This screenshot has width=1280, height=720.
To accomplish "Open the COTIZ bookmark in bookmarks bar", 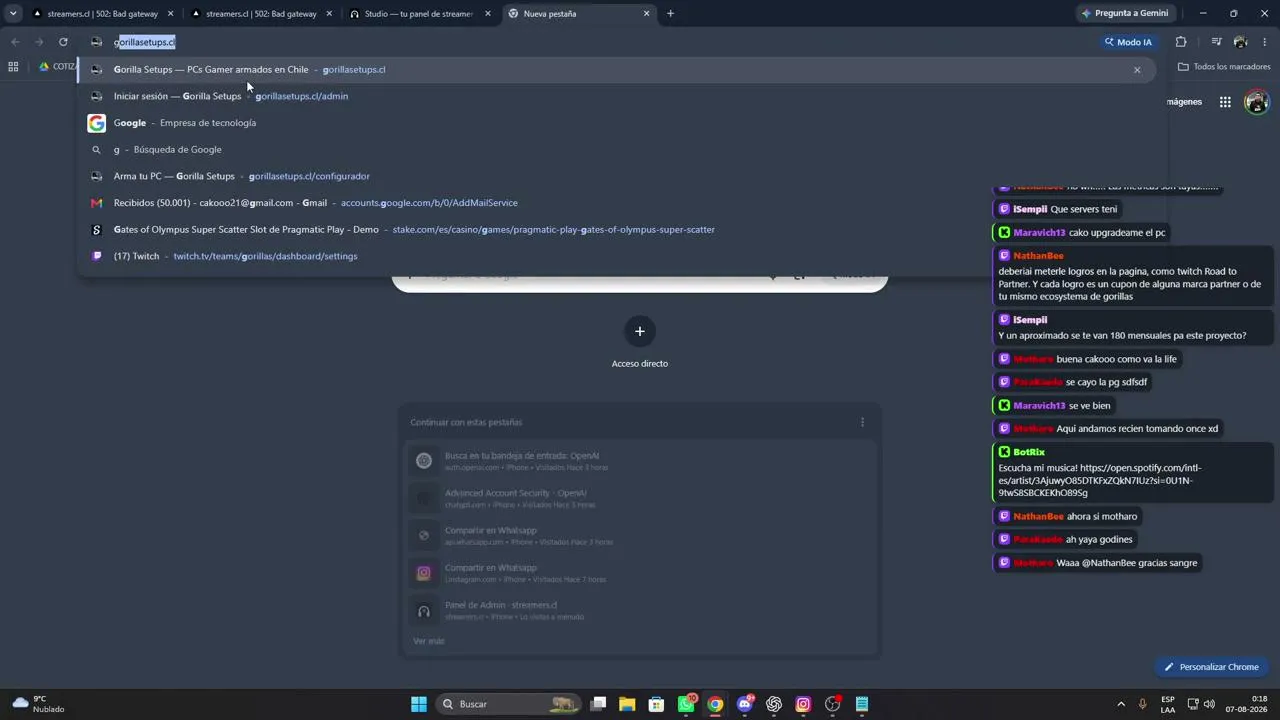I will [57, 67].
